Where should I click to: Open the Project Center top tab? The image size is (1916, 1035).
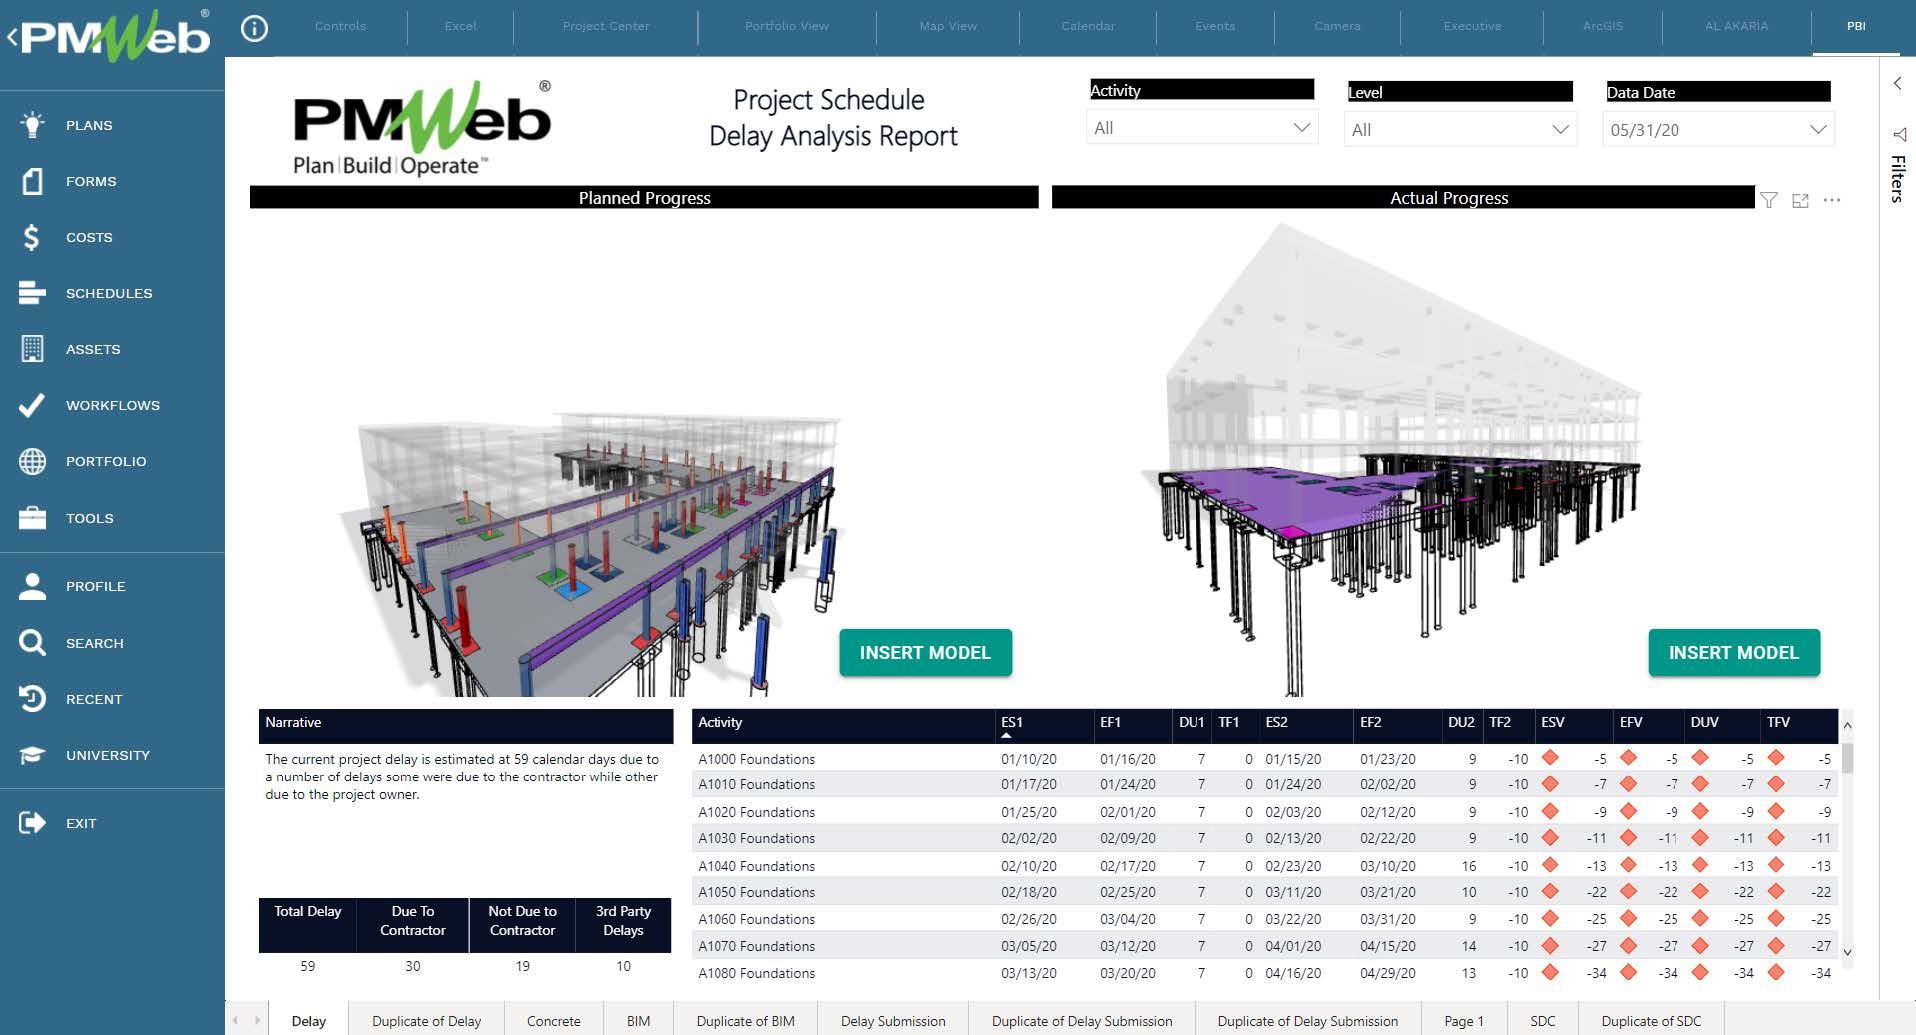606,26
